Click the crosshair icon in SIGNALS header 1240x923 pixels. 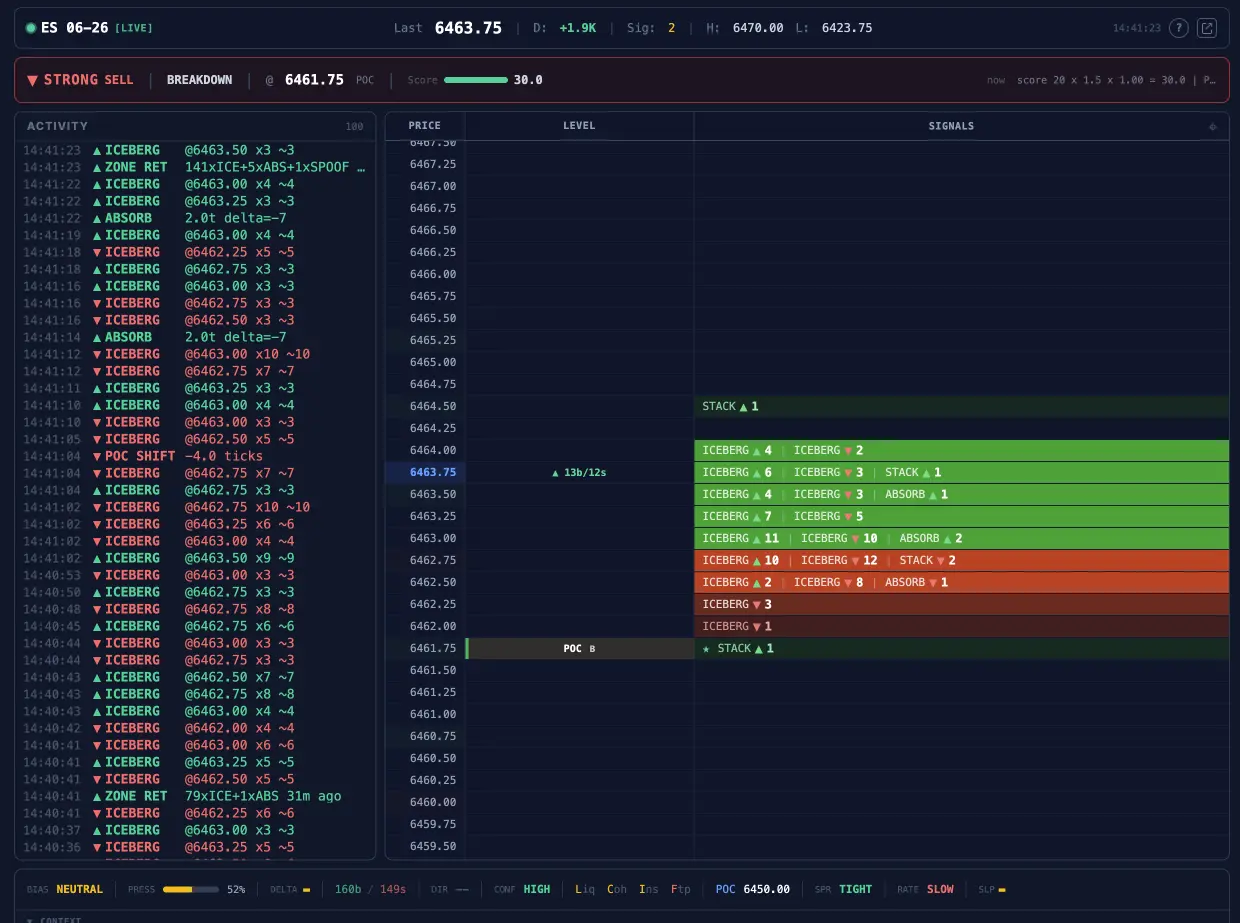(x=1213, y=126)
